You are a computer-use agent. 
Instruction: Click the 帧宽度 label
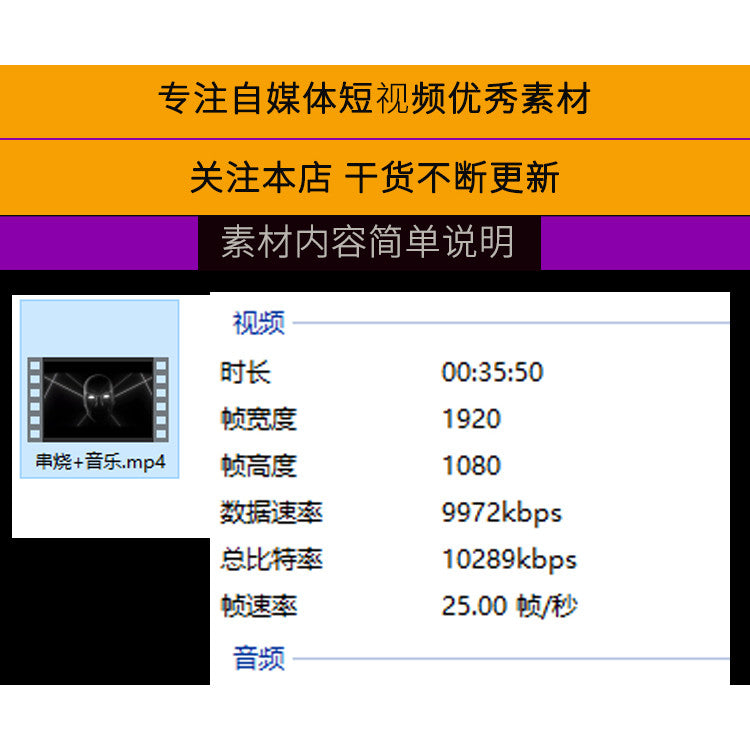[259, 419]
